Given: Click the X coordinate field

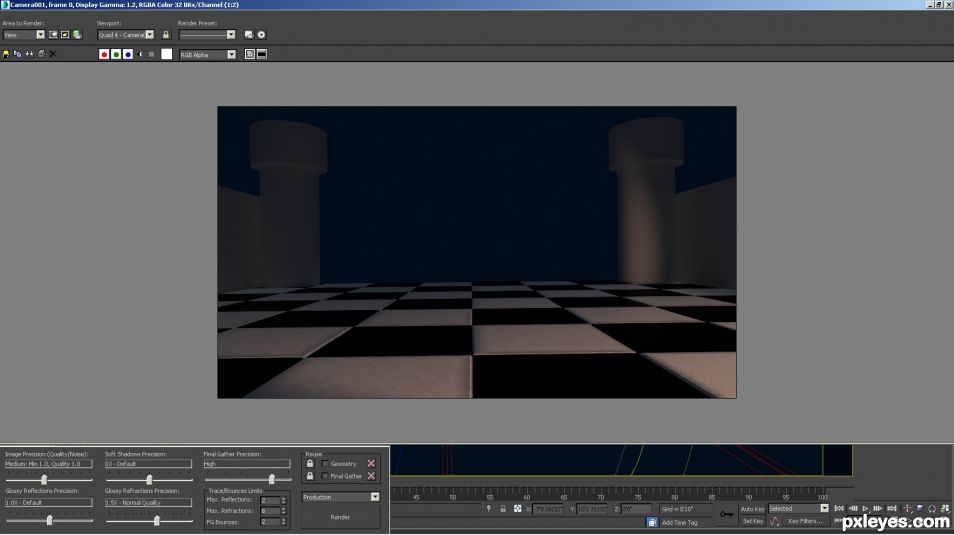Looking at the screenshot, I should pyautogui.click(x=548, y=509).
